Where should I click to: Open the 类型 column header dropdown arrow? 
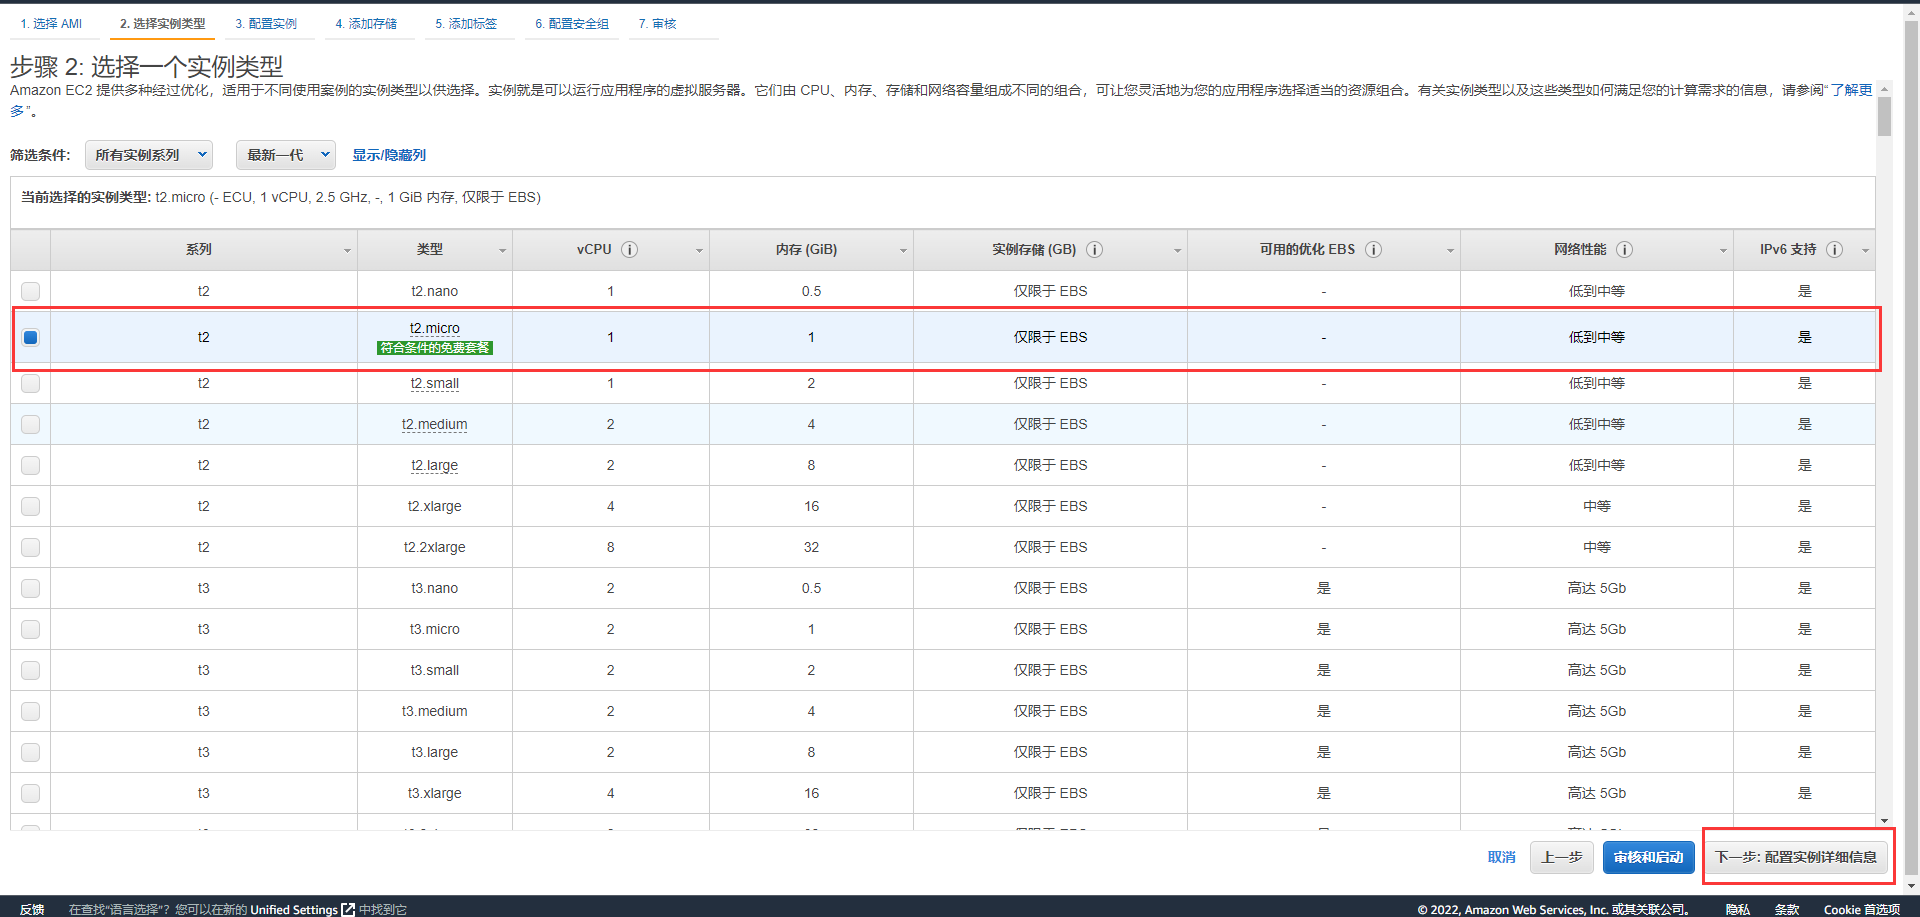click(x=502, y=251)
